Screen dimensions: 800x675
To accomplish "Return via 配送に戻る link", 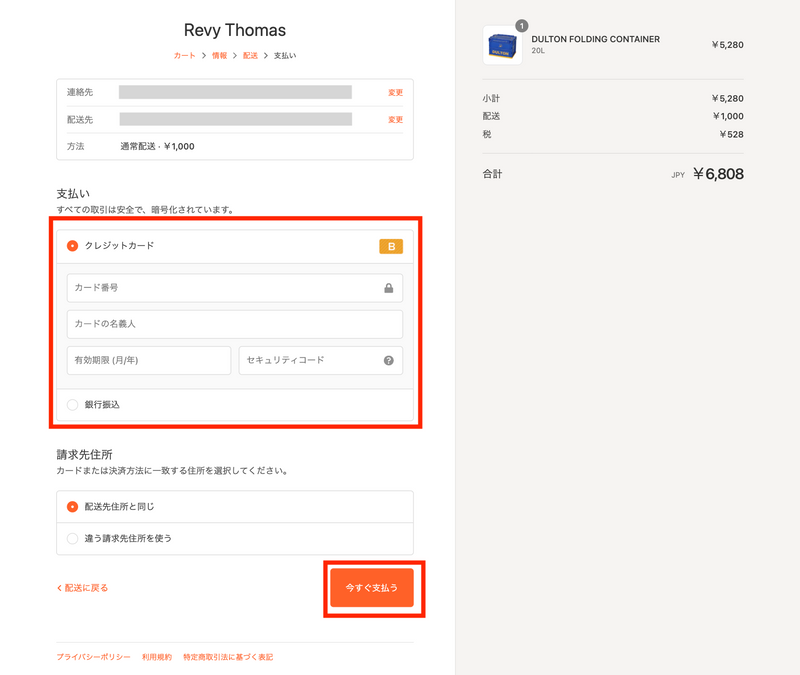I will click(x=83, y=588).
